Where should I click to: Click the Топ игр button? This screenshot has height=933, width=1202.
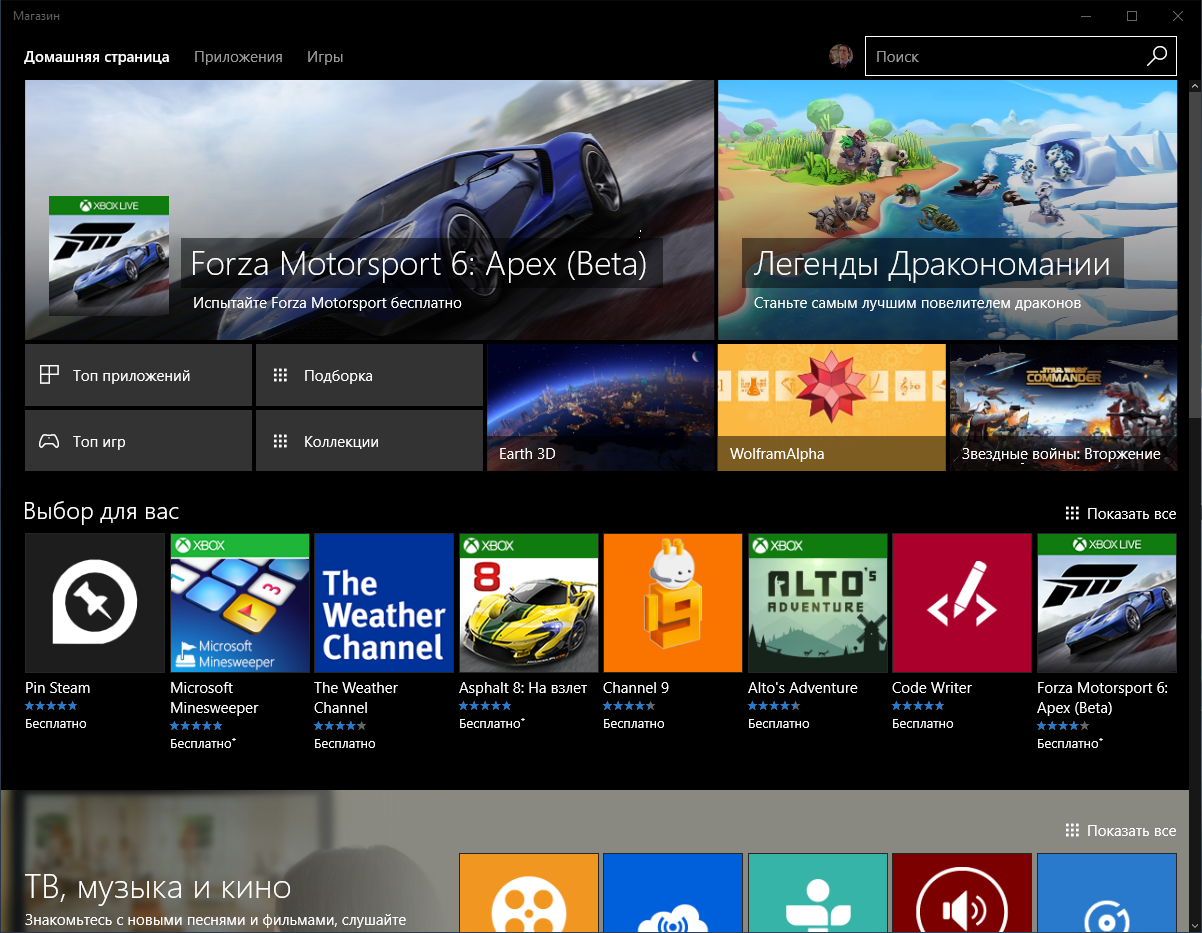click(138, 441)
